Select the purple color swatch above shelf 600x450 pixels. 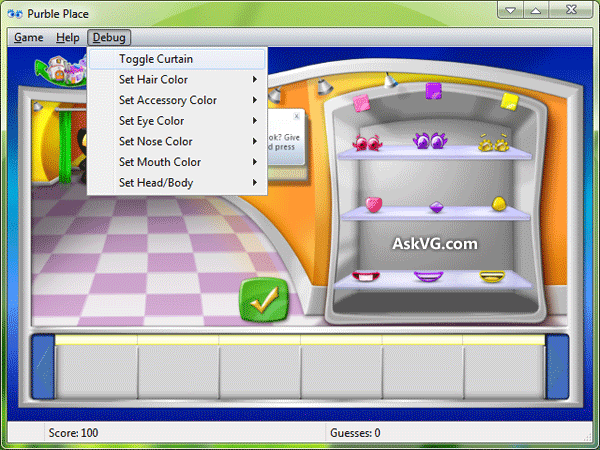[434, 91]
